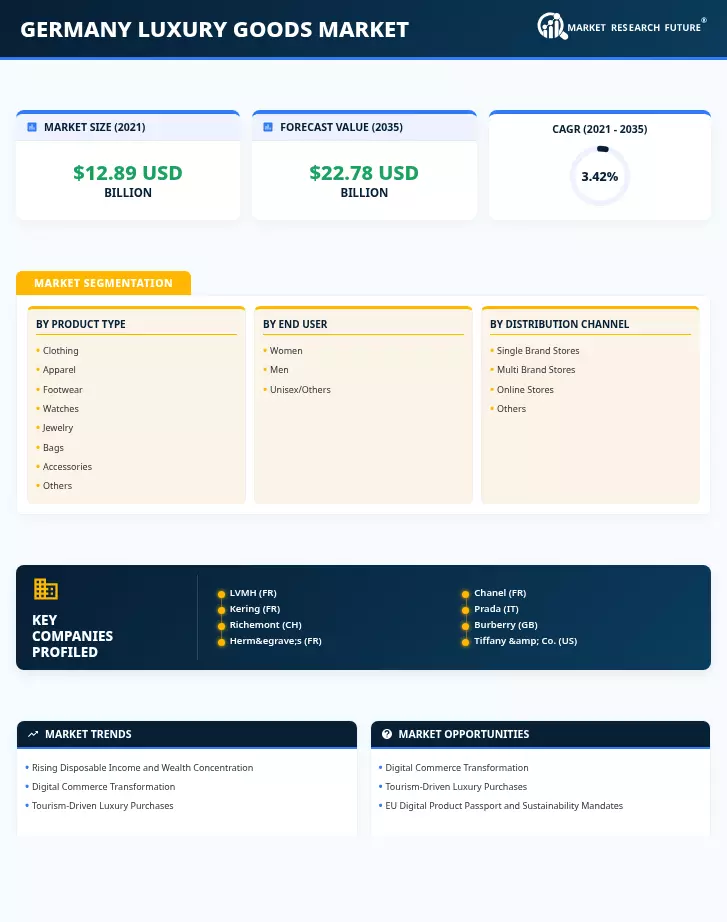Image resolution: width=727 pixels, height=922 pixels.
Task: Click the question mark icon beside Market Opportunities
Action: tap(387, 734)
